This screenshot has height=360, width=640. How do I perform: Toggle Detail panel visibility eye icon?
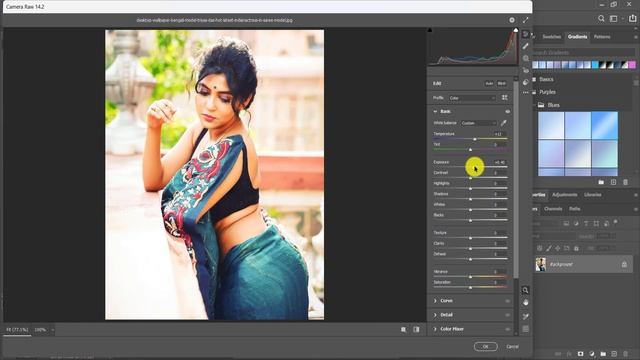(x=508, y=315)
